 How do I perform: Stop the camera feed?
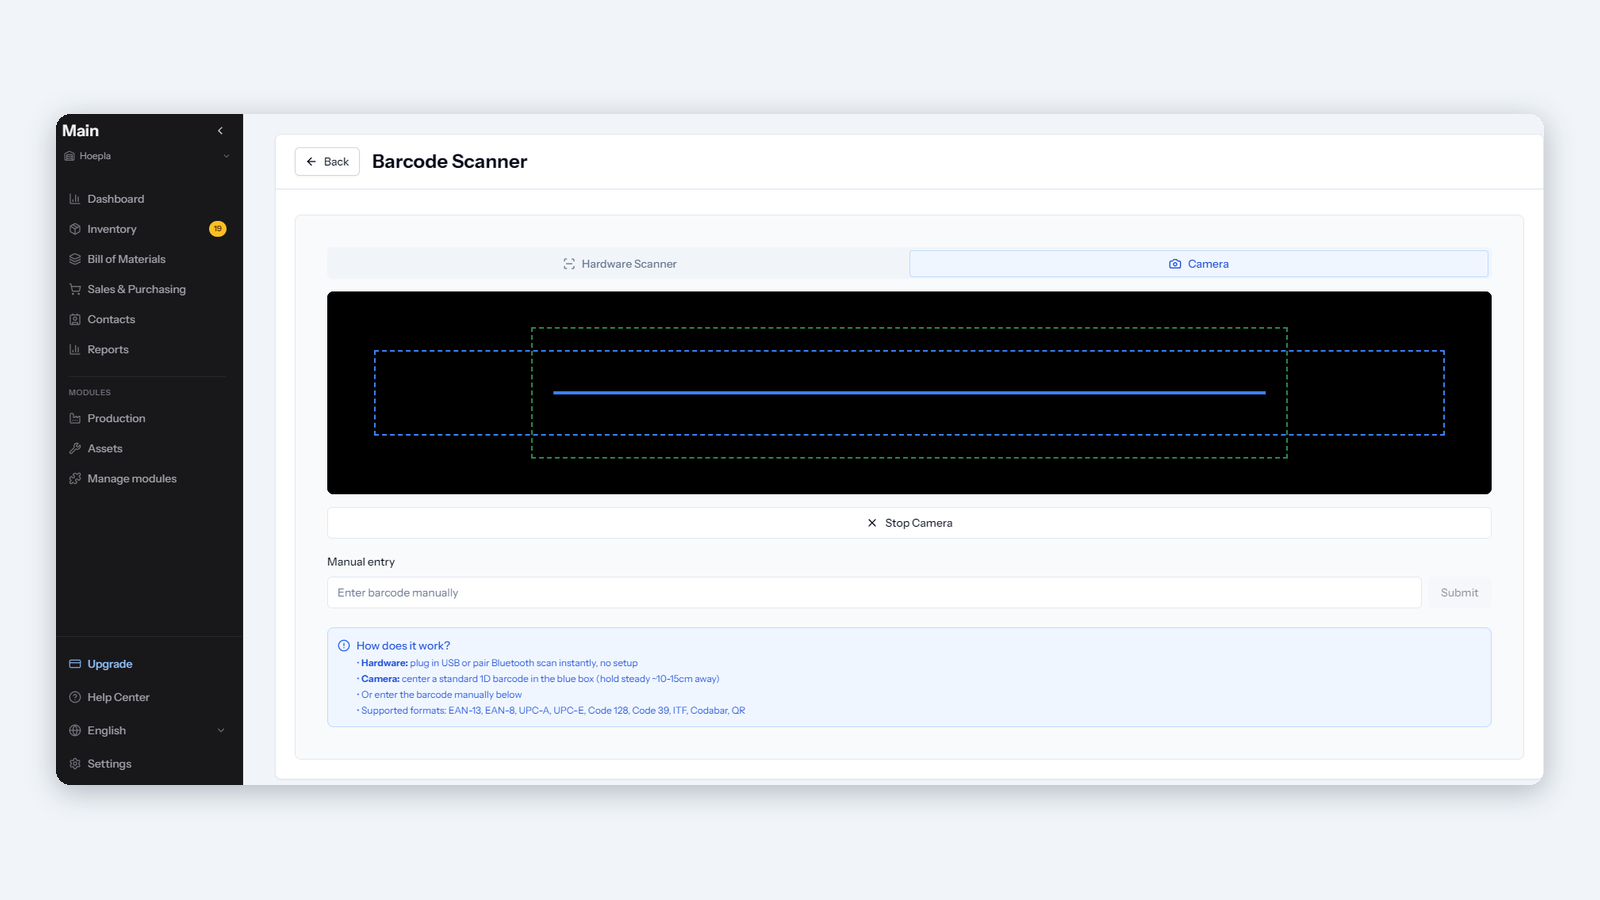909,523
